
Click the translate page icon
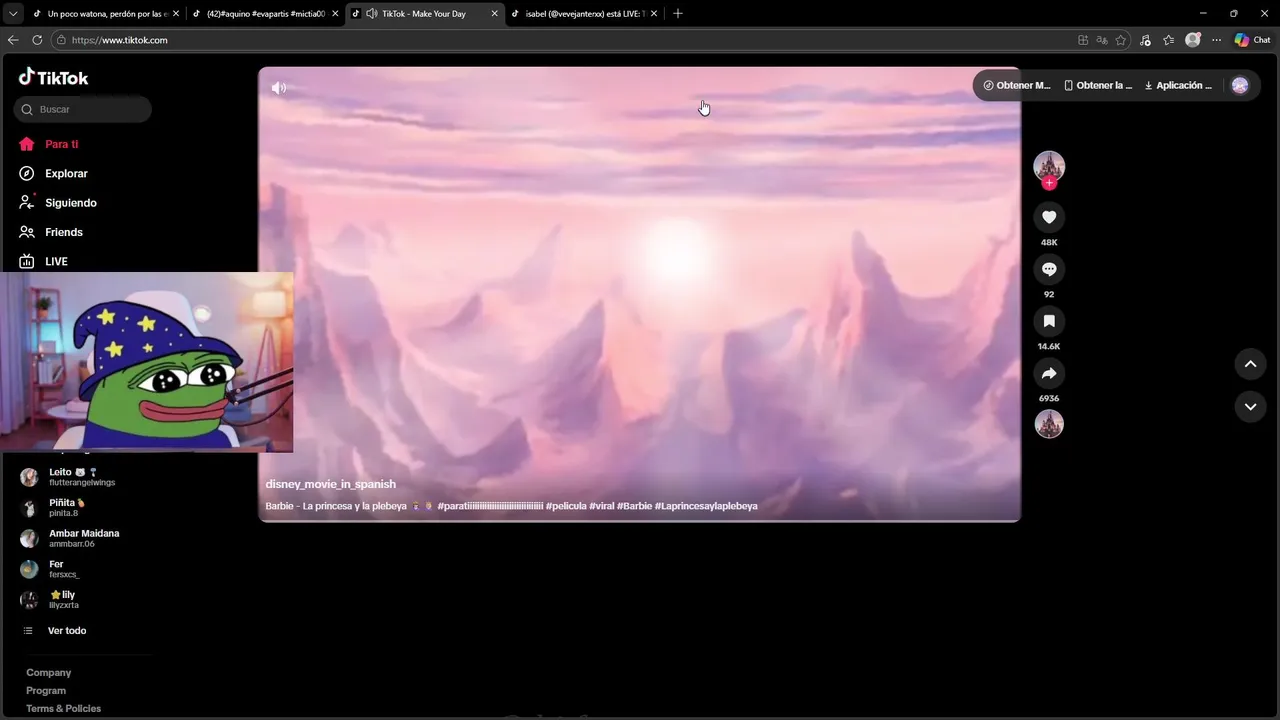click(1102, 40)
